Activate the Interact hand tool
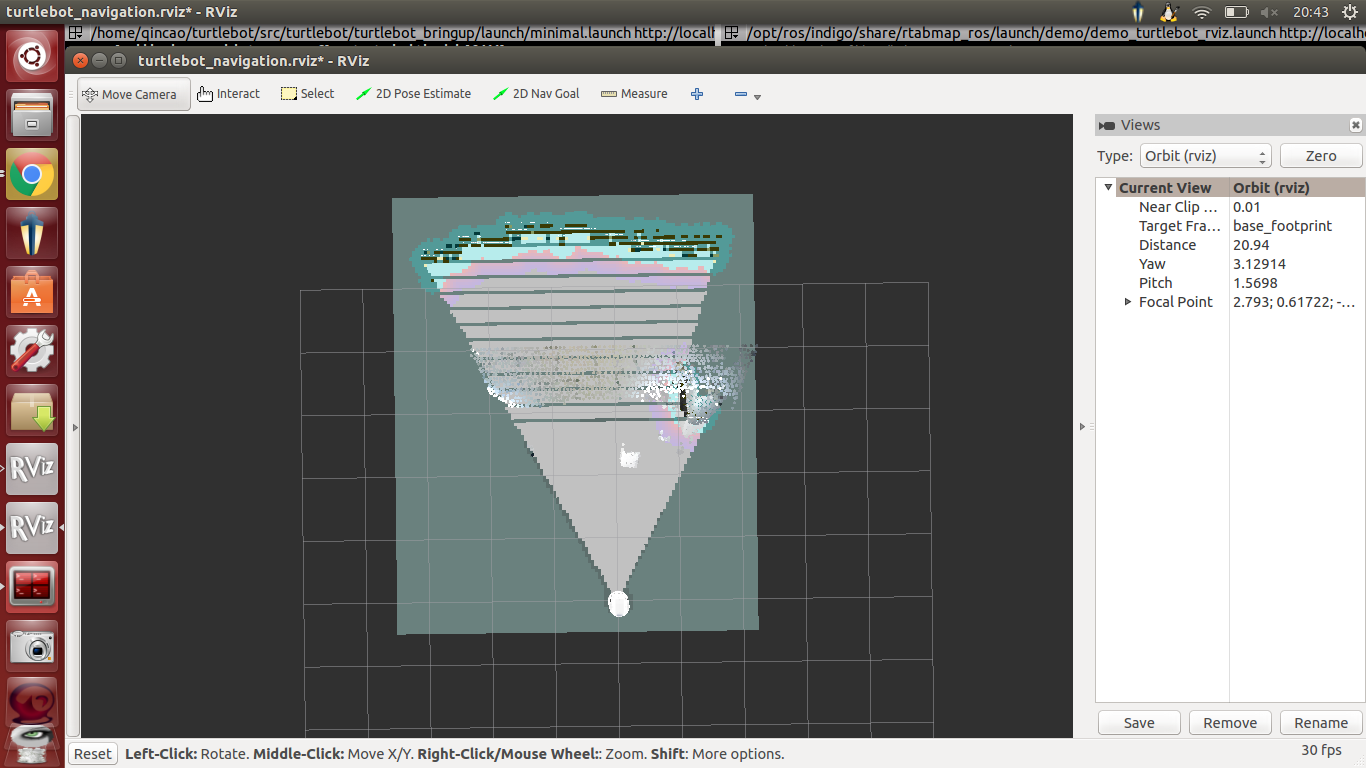This screenshot has height=768, width=1366. point(228,94)
